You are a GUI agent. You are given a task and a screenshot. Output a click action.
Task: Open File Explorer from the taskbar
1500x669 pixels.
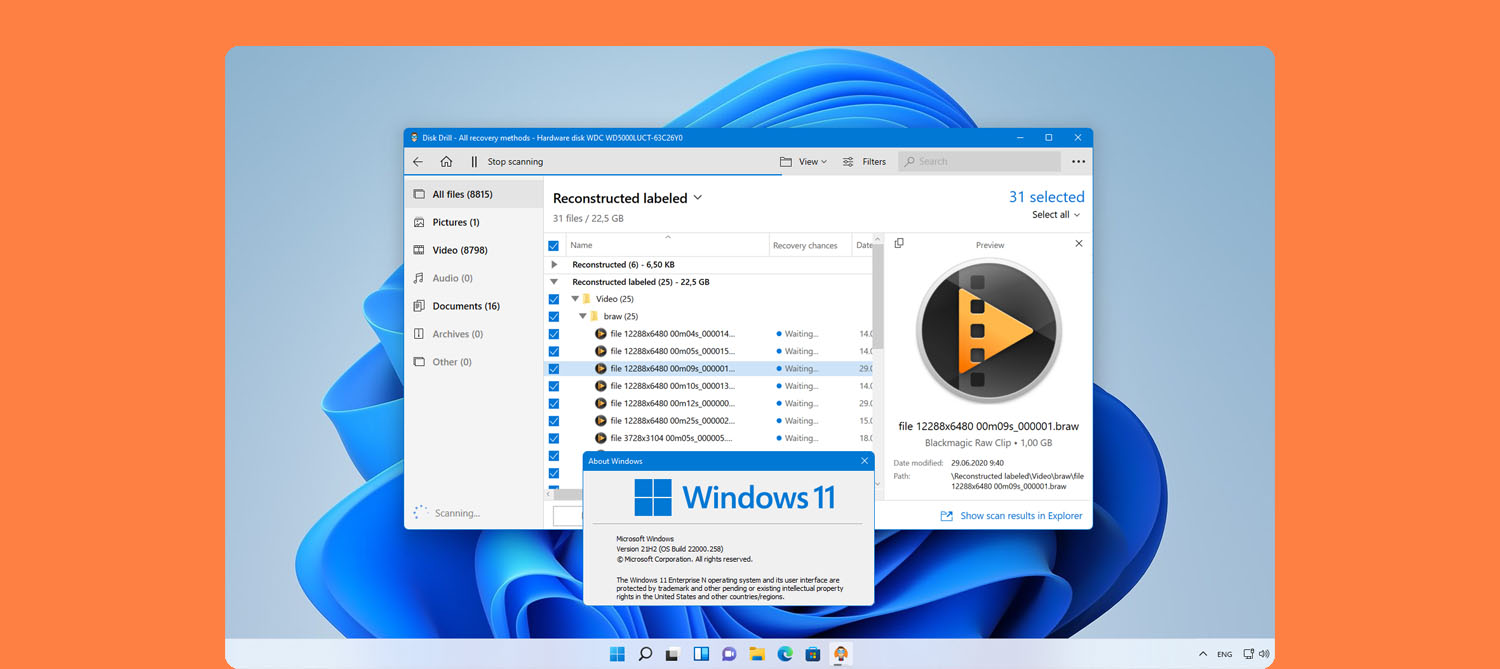757,654
